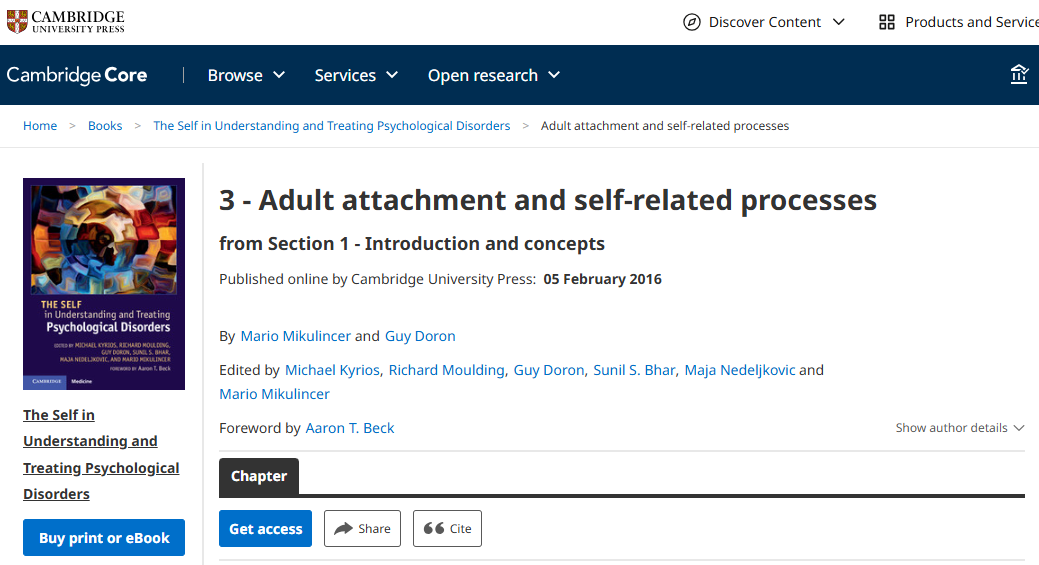Click the Cambridge Core logo
Viewport: 1039px width, 565px height.
(77, 76)
